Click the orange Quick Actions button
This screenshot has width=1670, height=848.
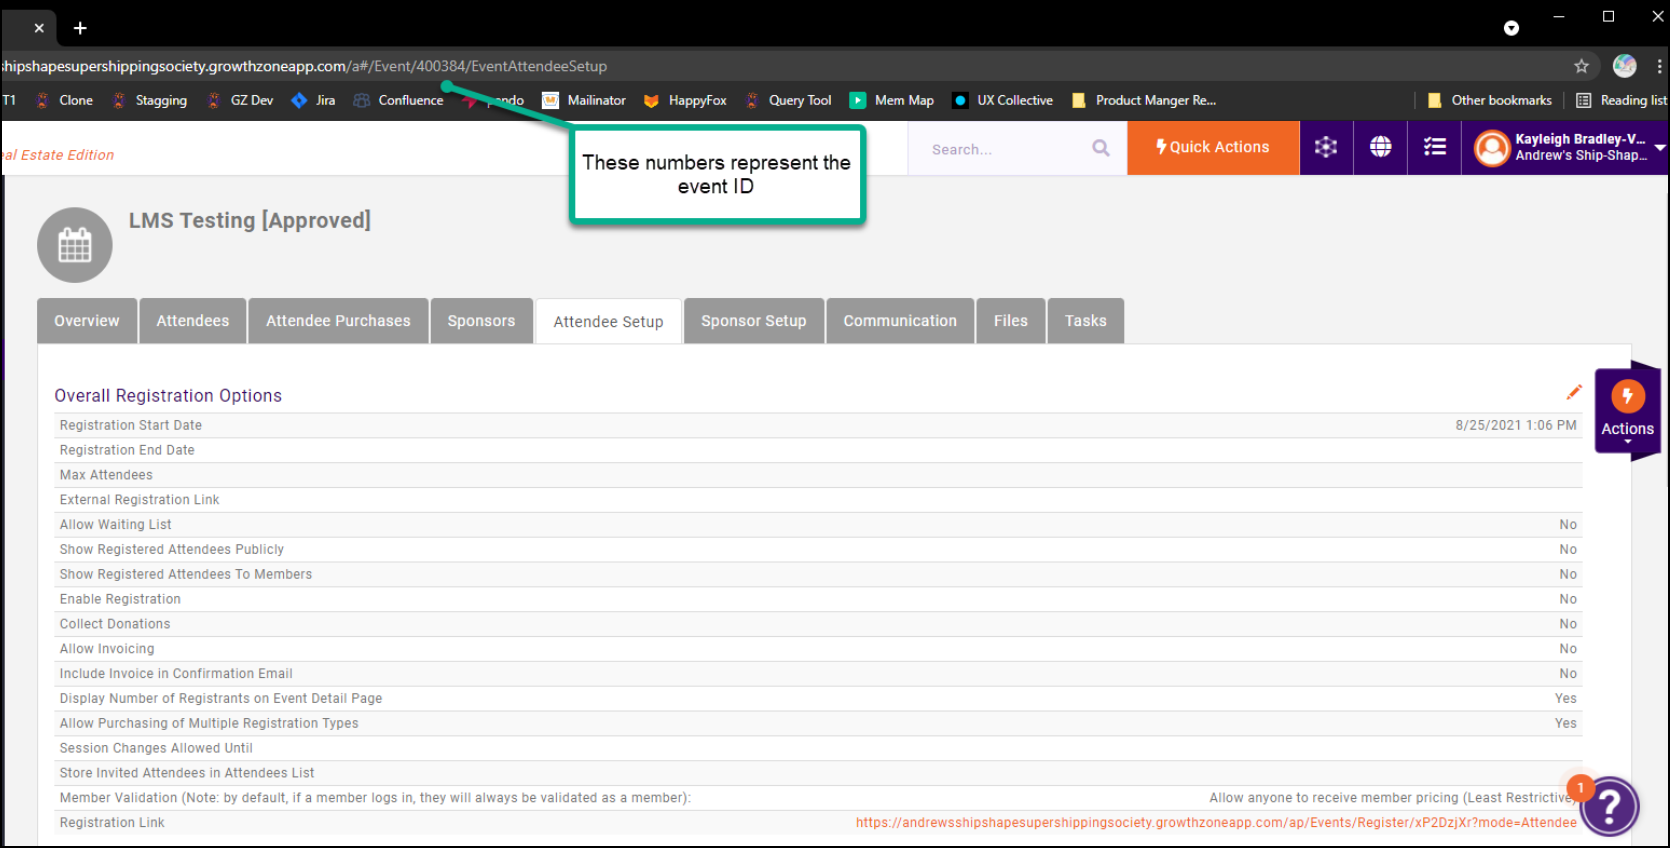tap(1213, 147)
